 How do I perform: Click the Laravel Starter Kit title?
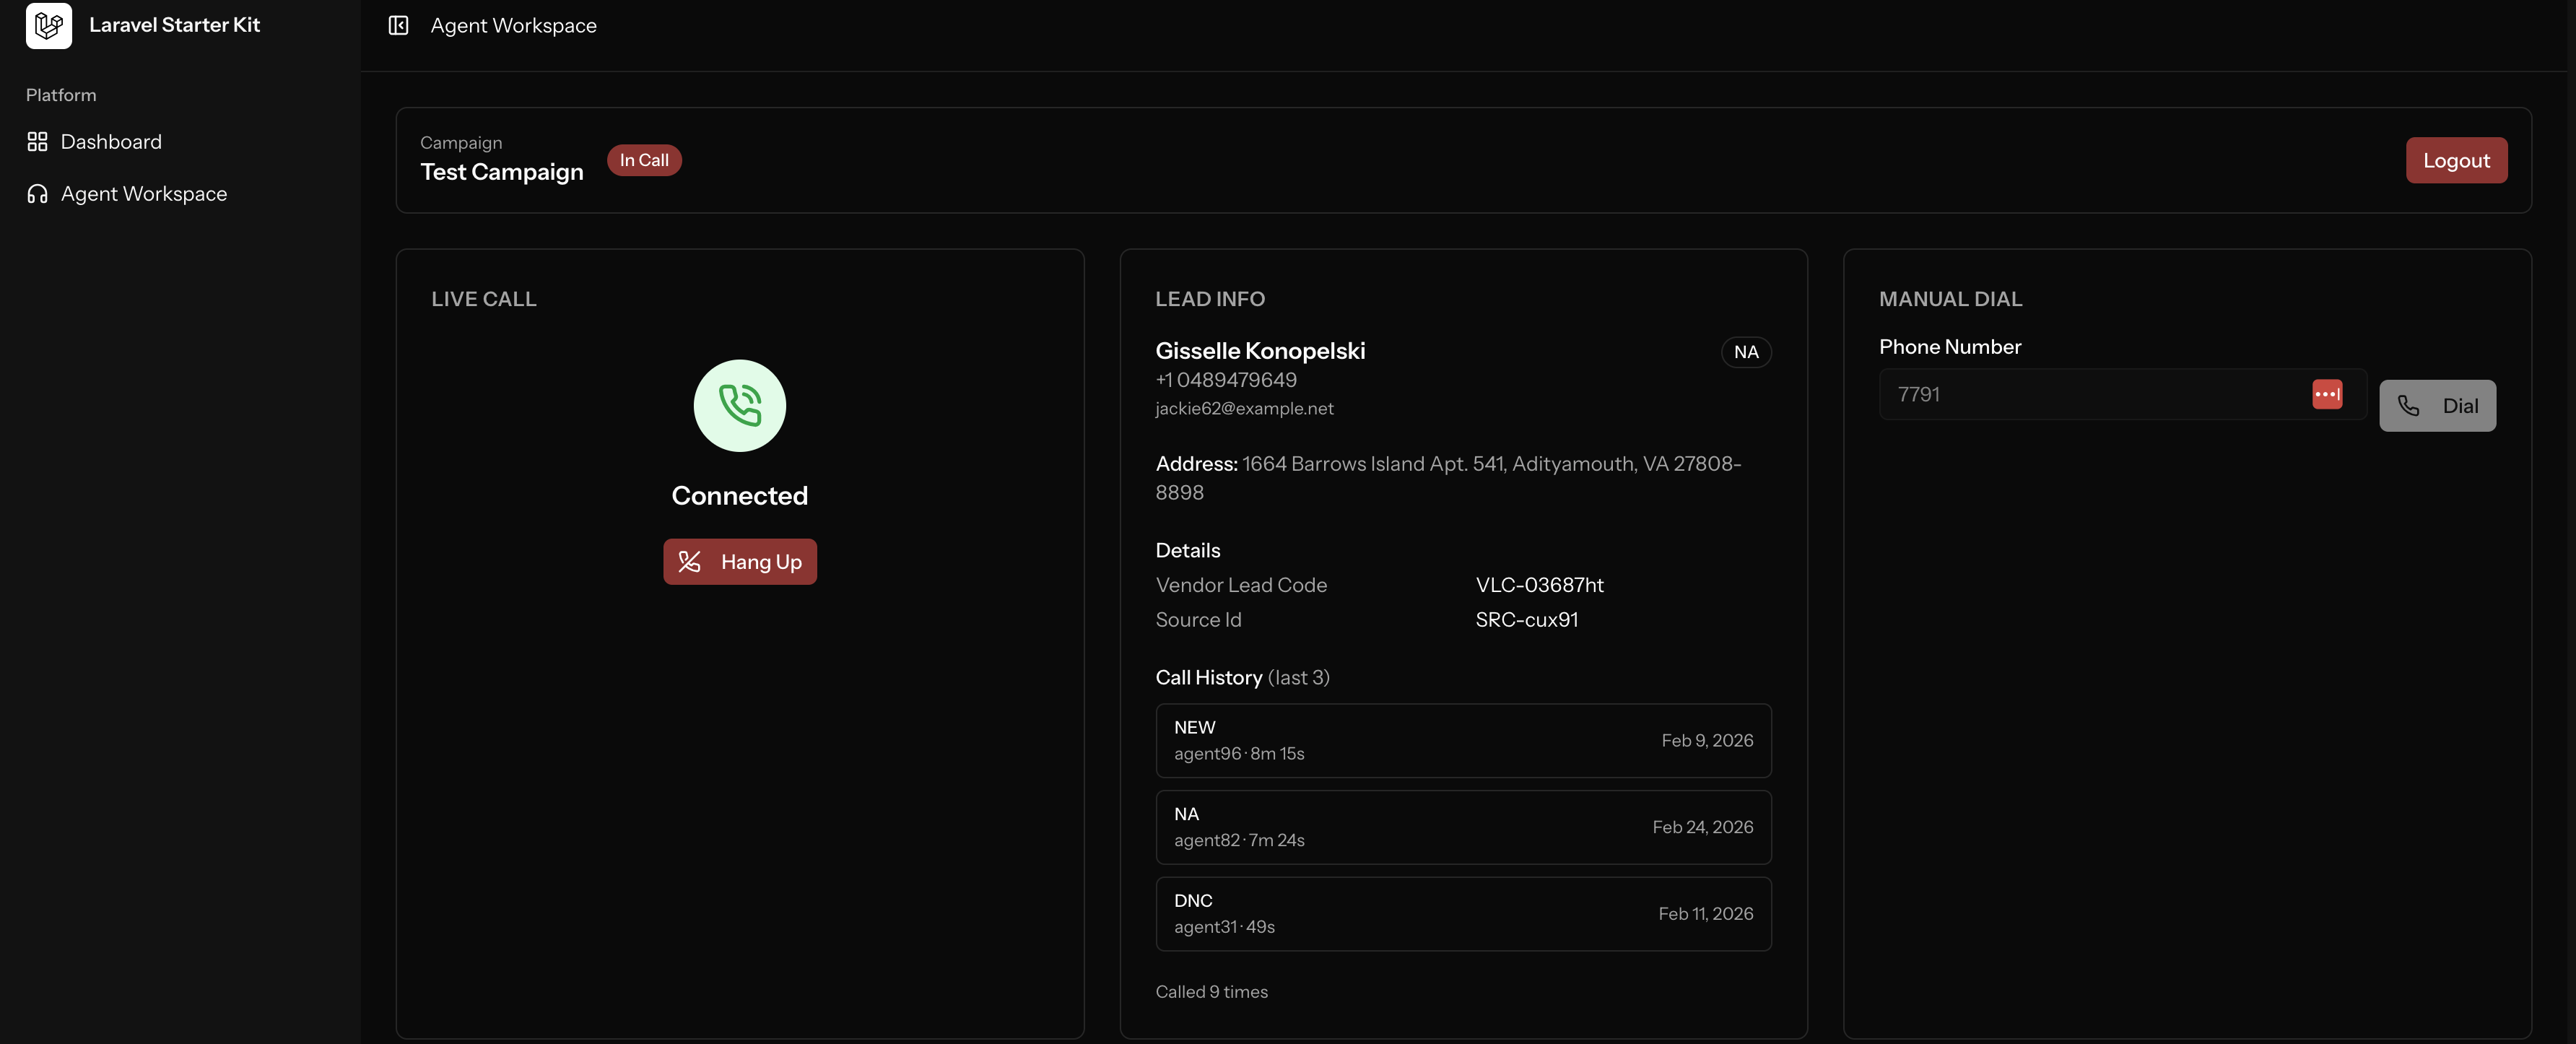(174, 25)
